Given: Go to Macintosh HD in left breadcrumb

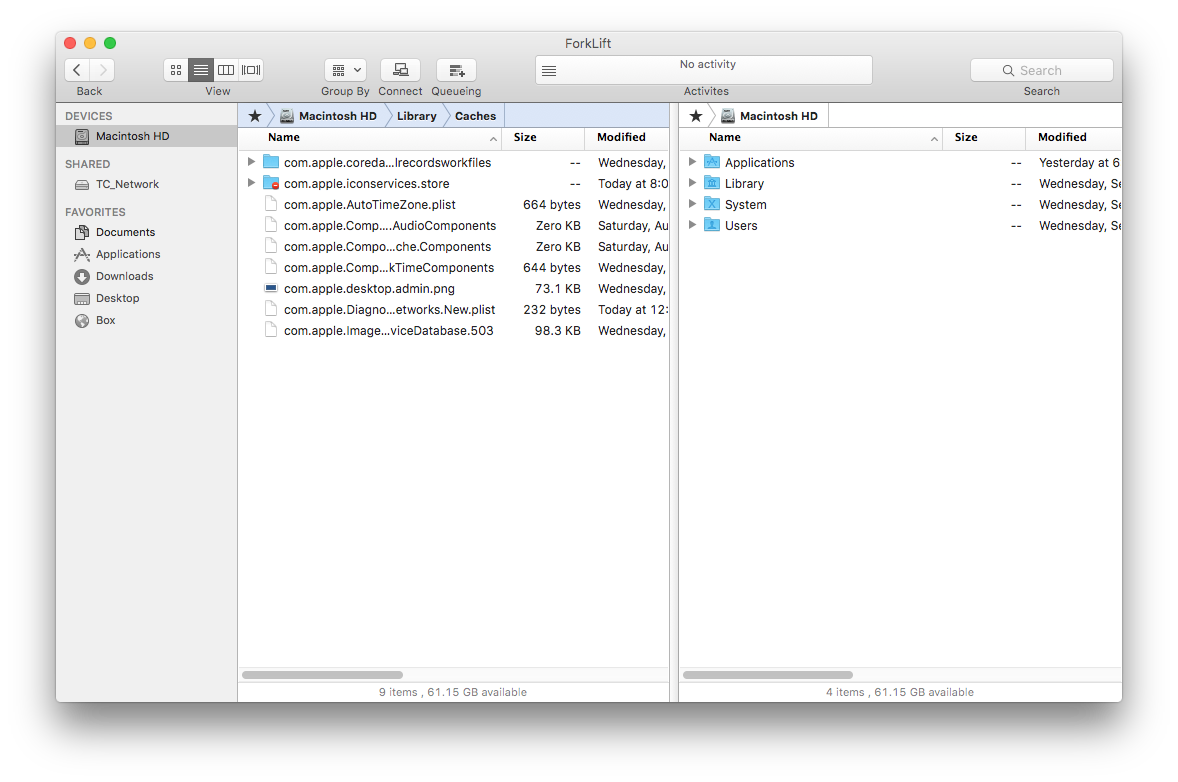Looking at the screenshot, I should click(328, 116).
